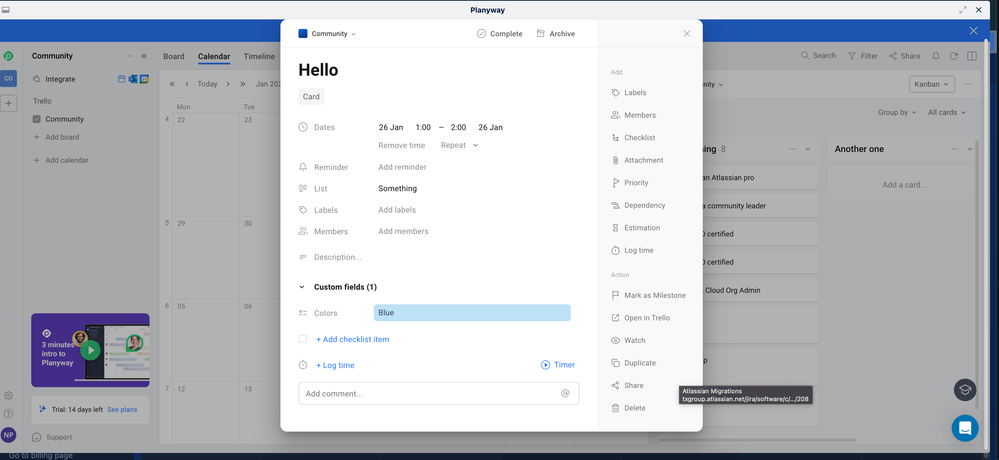Image resolution: width=999 pixels, height=460 pixels.
Task: Change the list value Something
Action: pyautogui.click(x=398, y=189)
